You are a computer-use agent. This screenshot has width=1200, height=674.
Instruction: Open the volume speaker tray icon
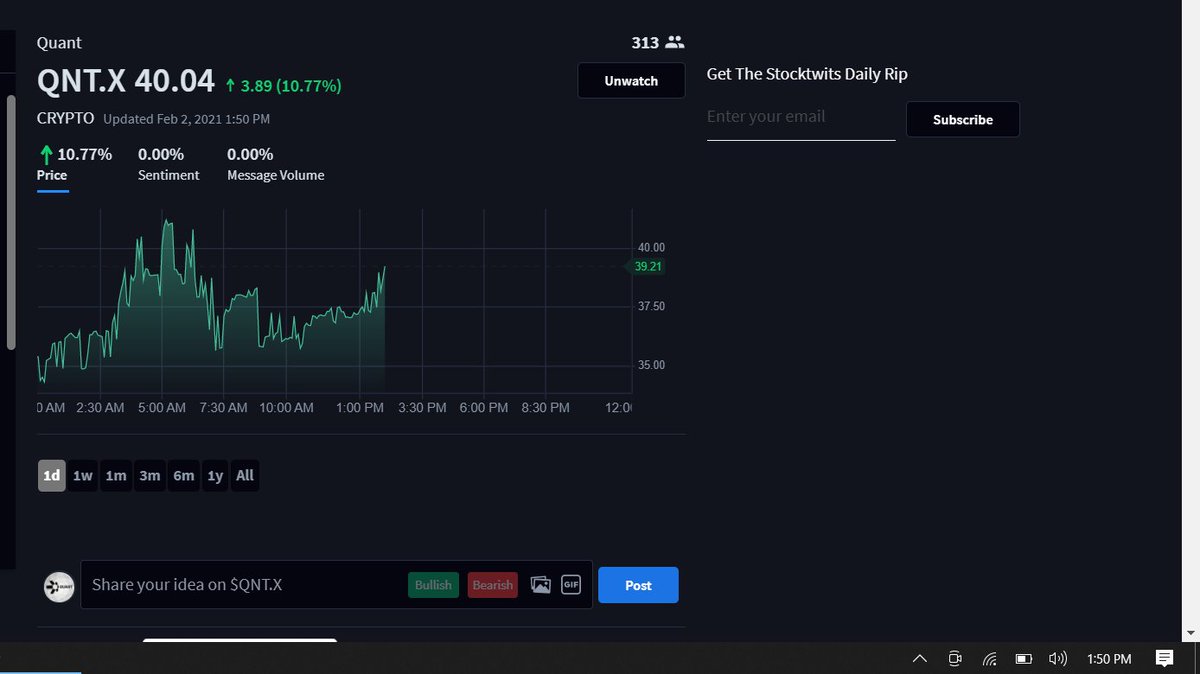click(x=1058, y=659)
